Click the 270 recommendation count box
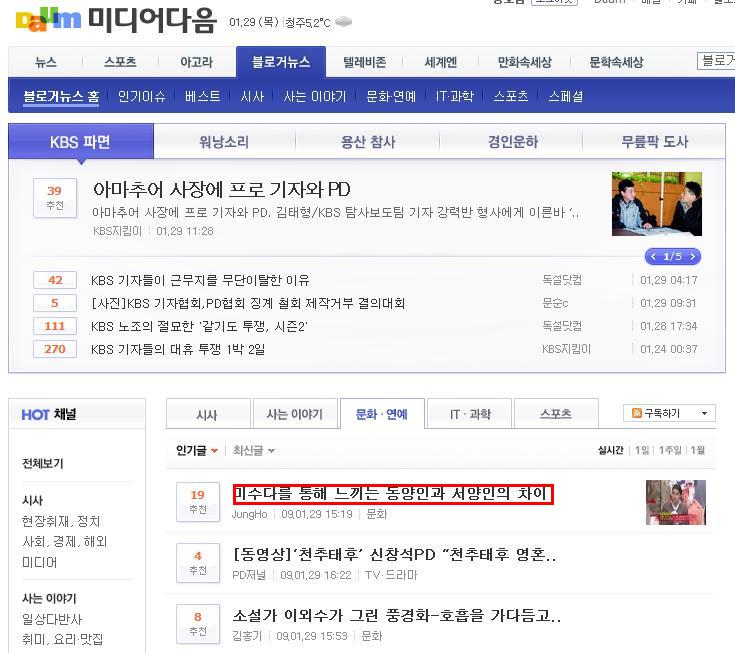The height and width of the screenshot is (653, 735). [55, 349]
